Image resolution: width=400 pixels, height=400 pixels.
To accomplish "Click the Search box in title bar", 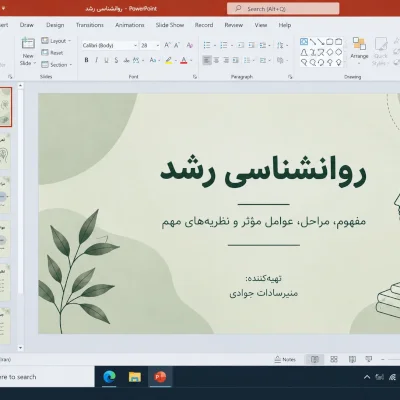I will (283, 9).
